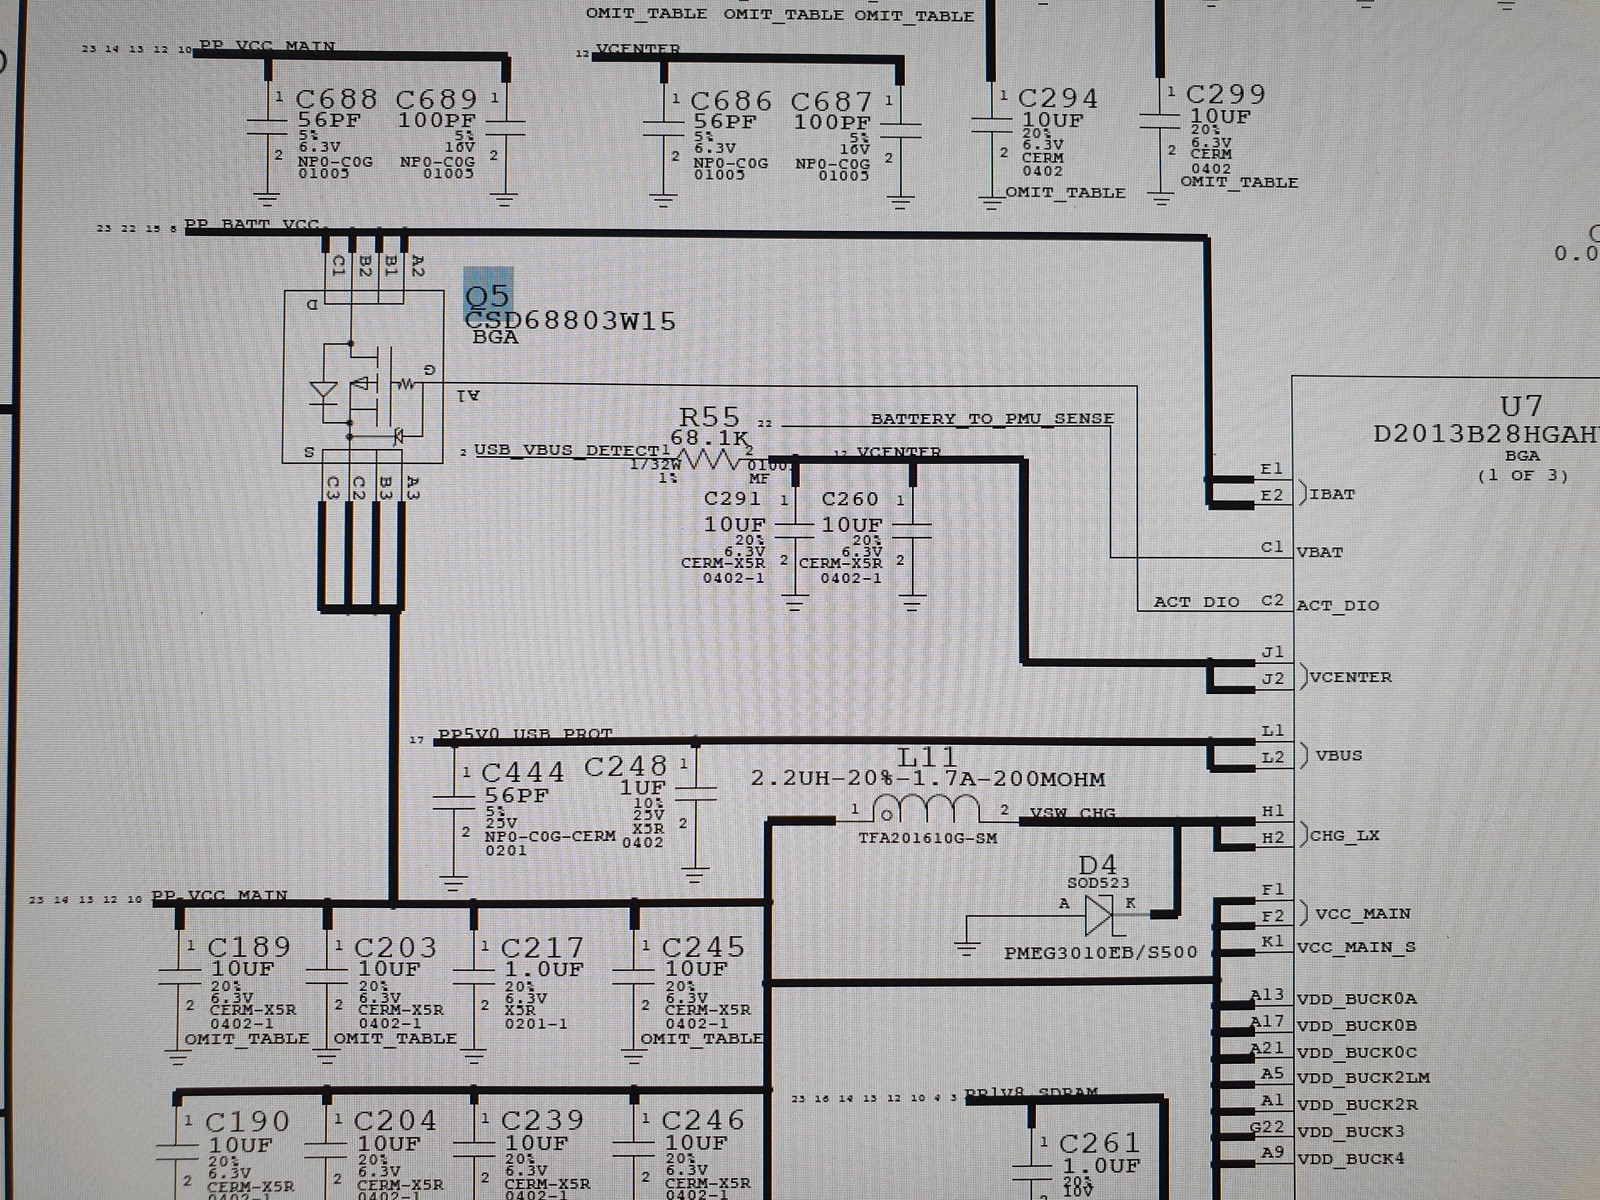Click the ACT_DIO pin label inside U7
The image size is (1600, 1200).
pos(1337,605)
